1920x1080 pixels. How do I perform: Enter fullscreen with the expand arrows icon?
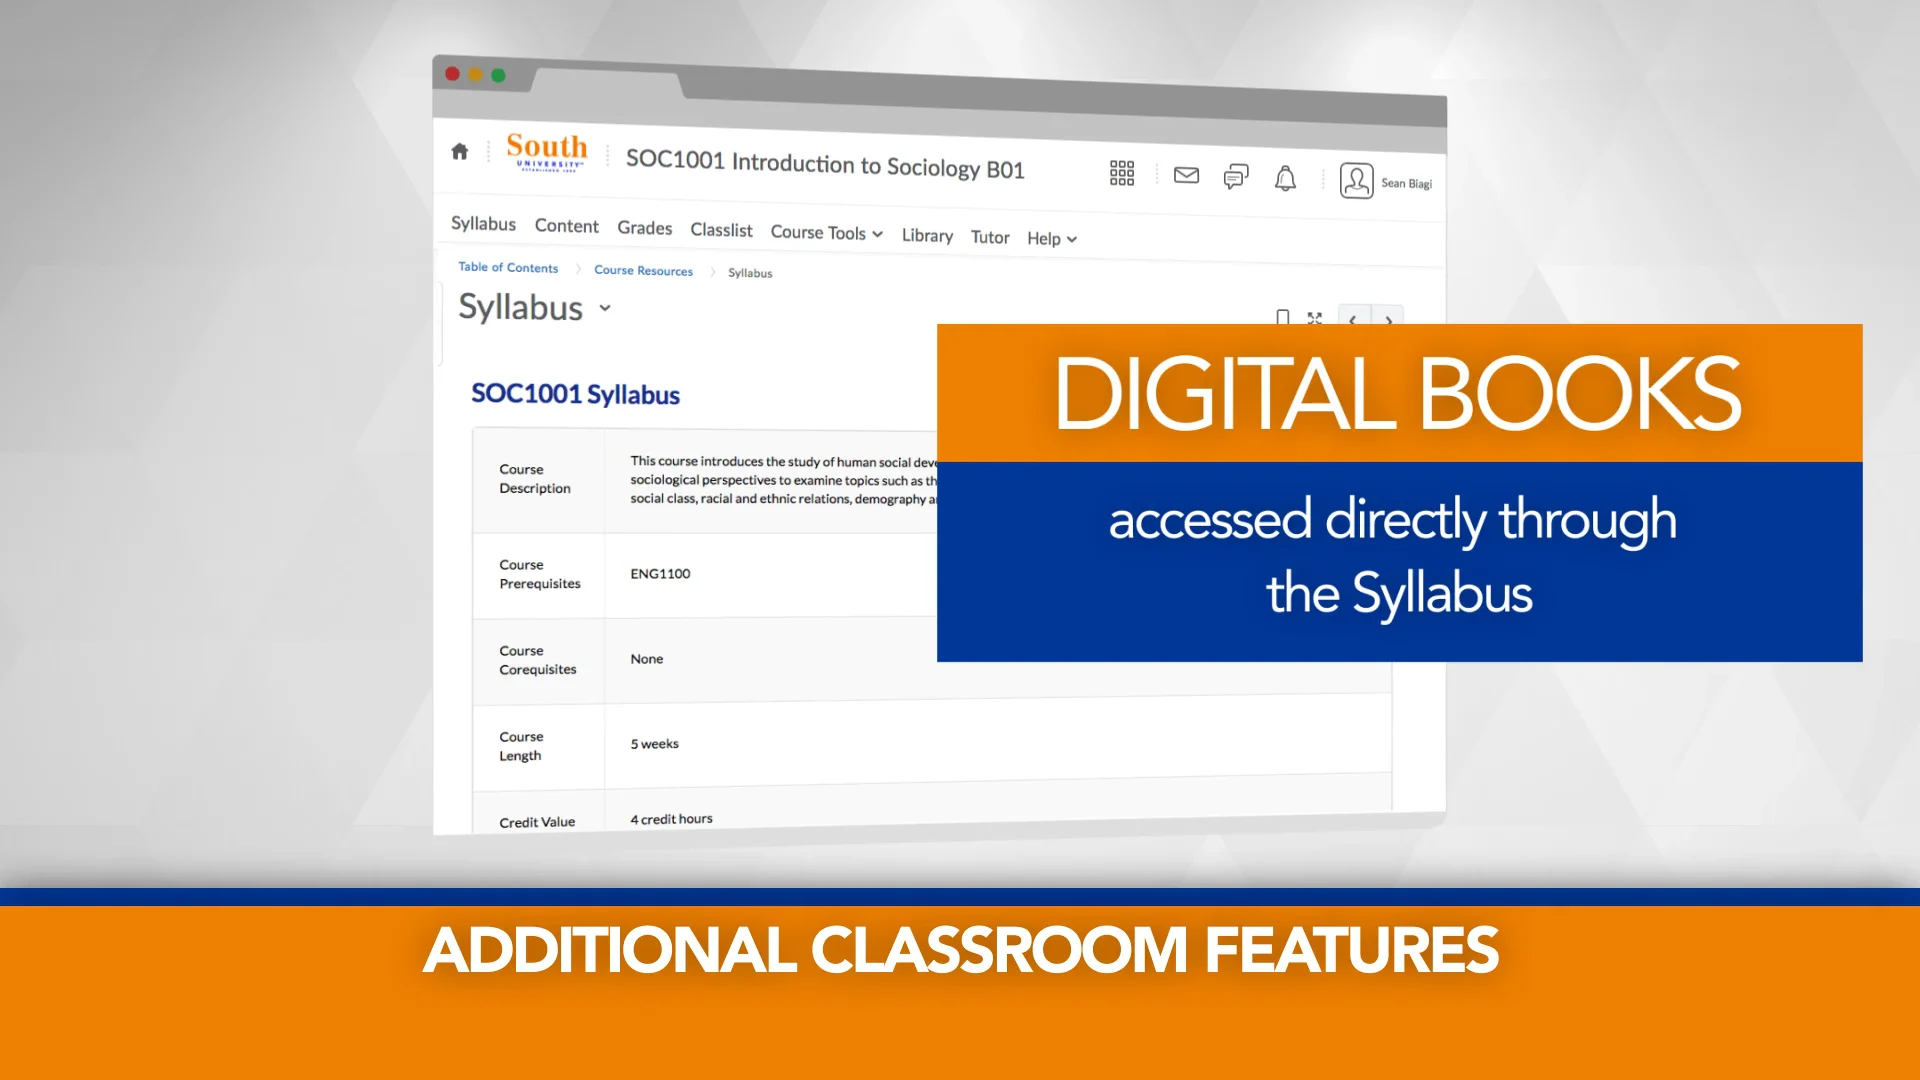1314,318
